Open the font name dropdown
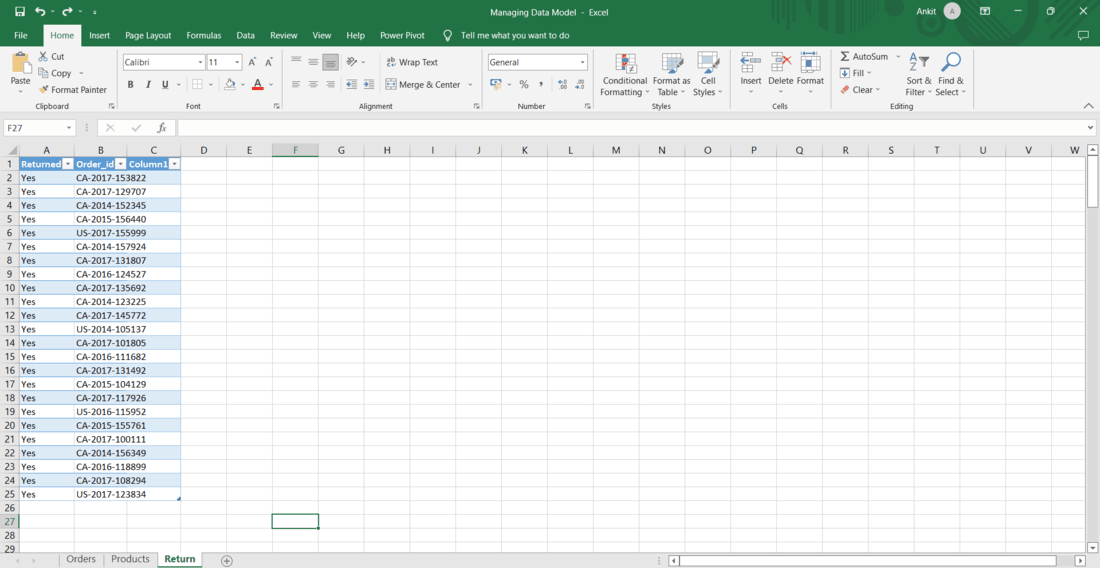 [x=201, y=62]
